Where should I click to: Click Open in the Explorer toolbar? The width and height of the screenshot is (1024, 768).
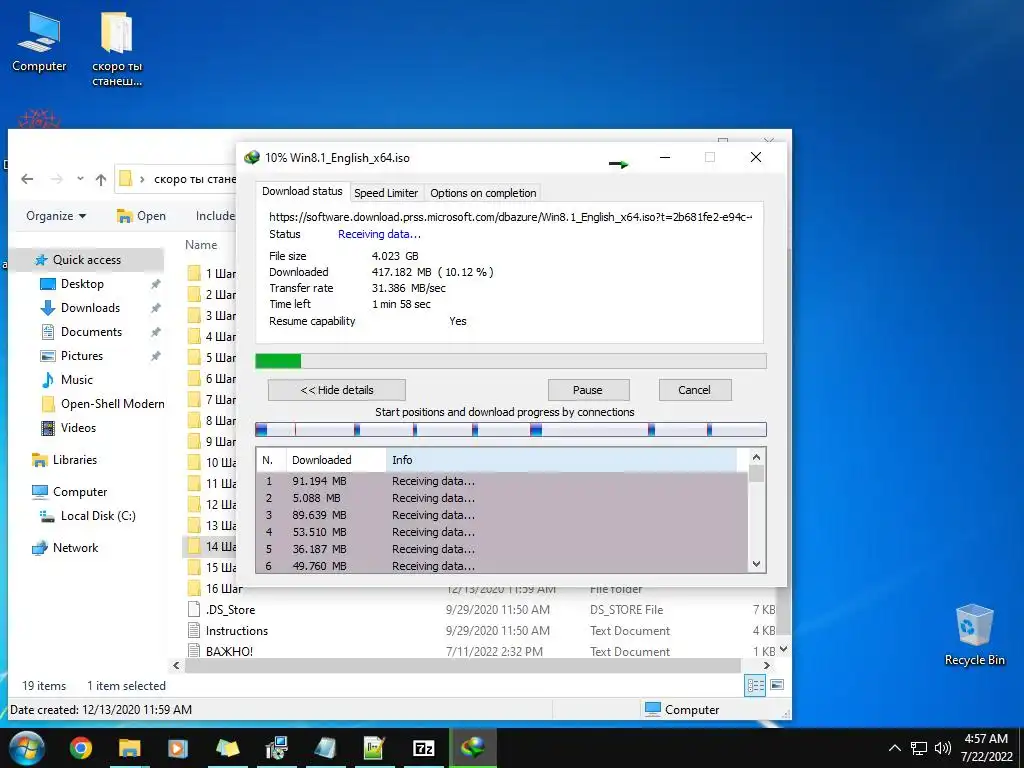tap(141, 216)
